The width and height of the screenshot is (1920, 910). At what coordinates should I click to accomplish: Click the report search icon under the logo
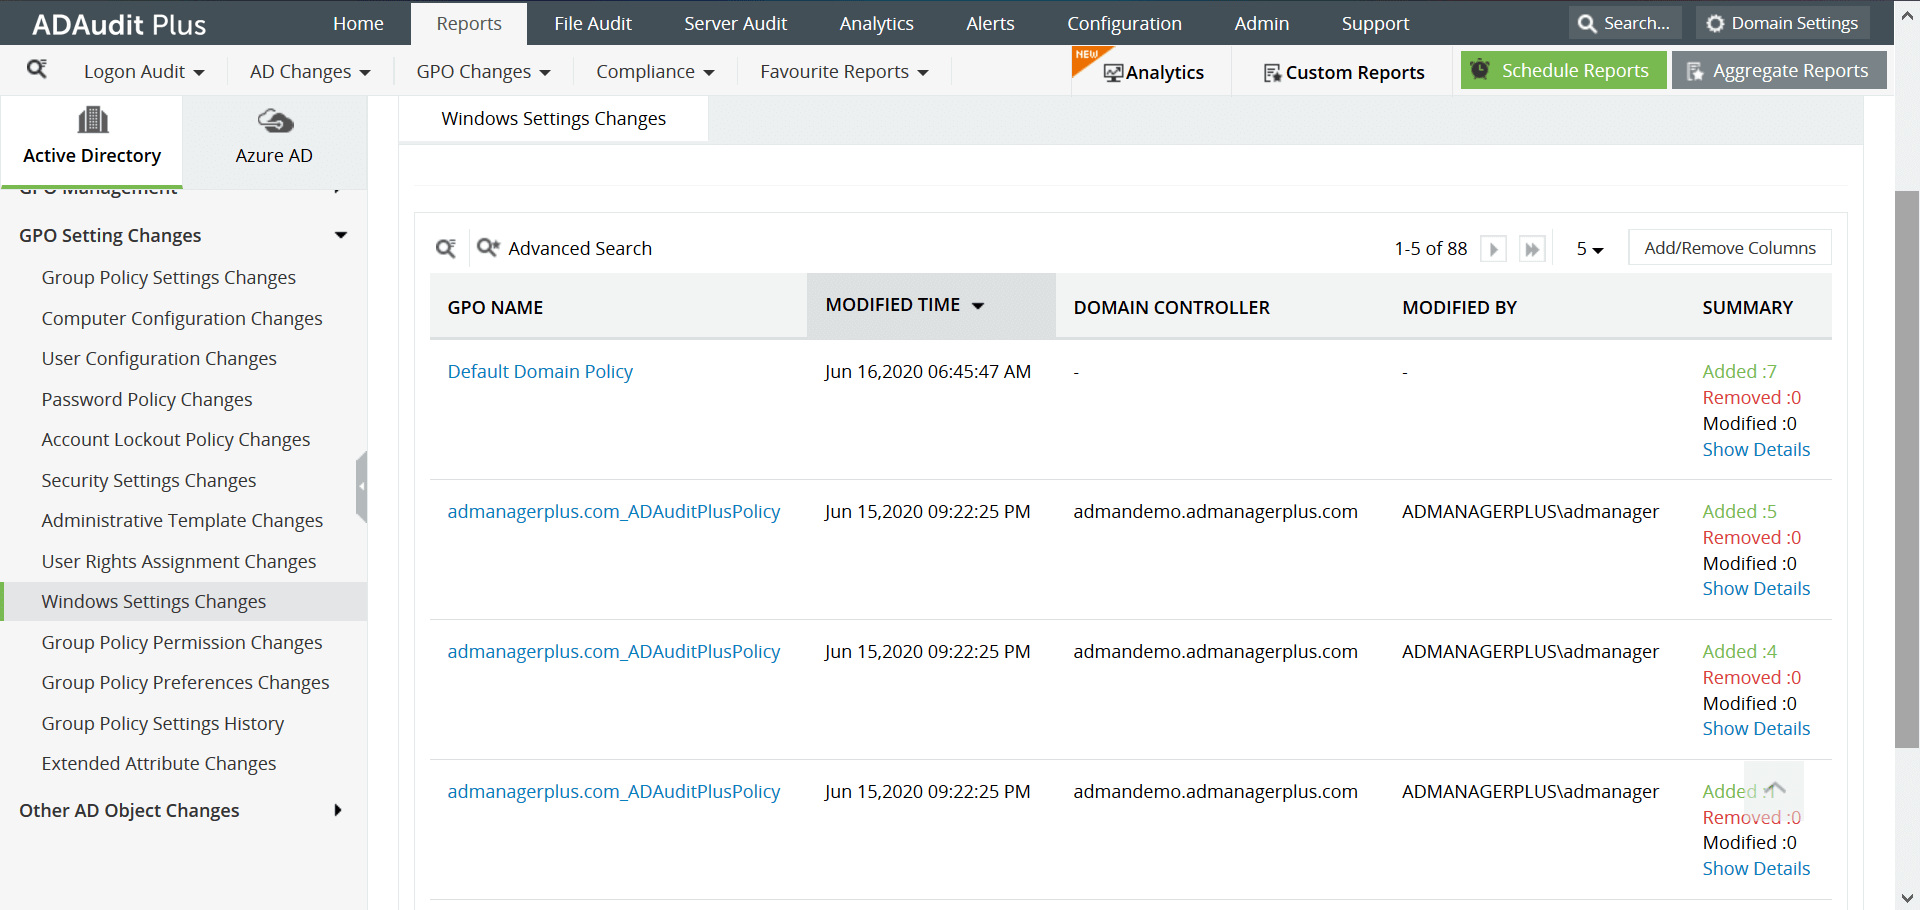pyautogui.click(x=37, y=69)
